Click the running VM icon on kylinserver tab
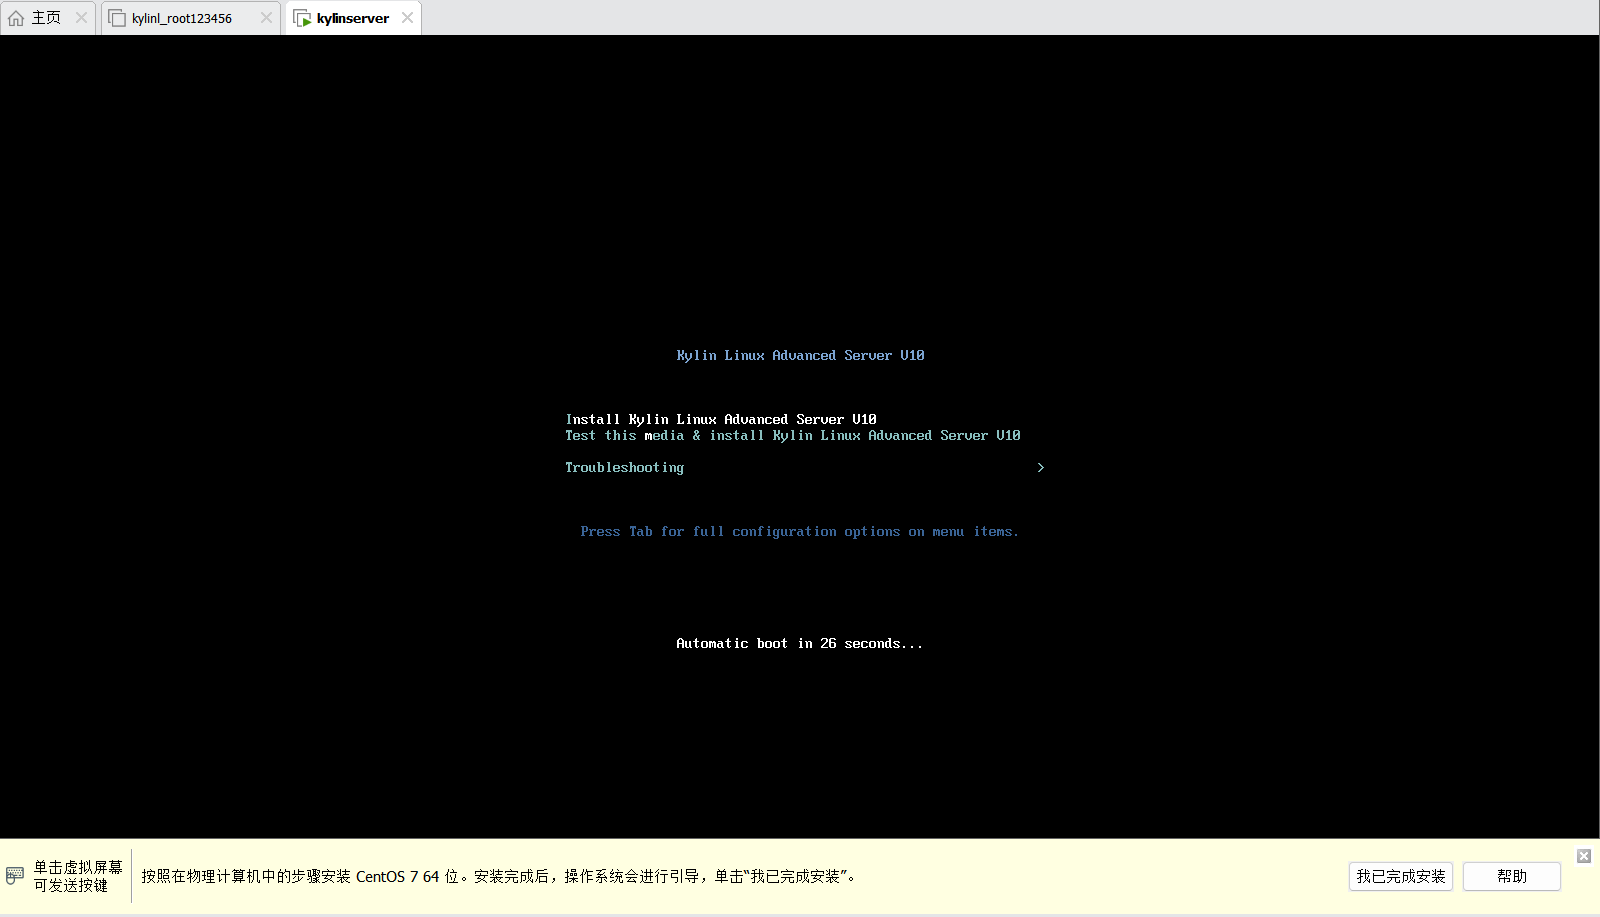The height and width of the screenshot is (917, 1600). click(302, 18)
